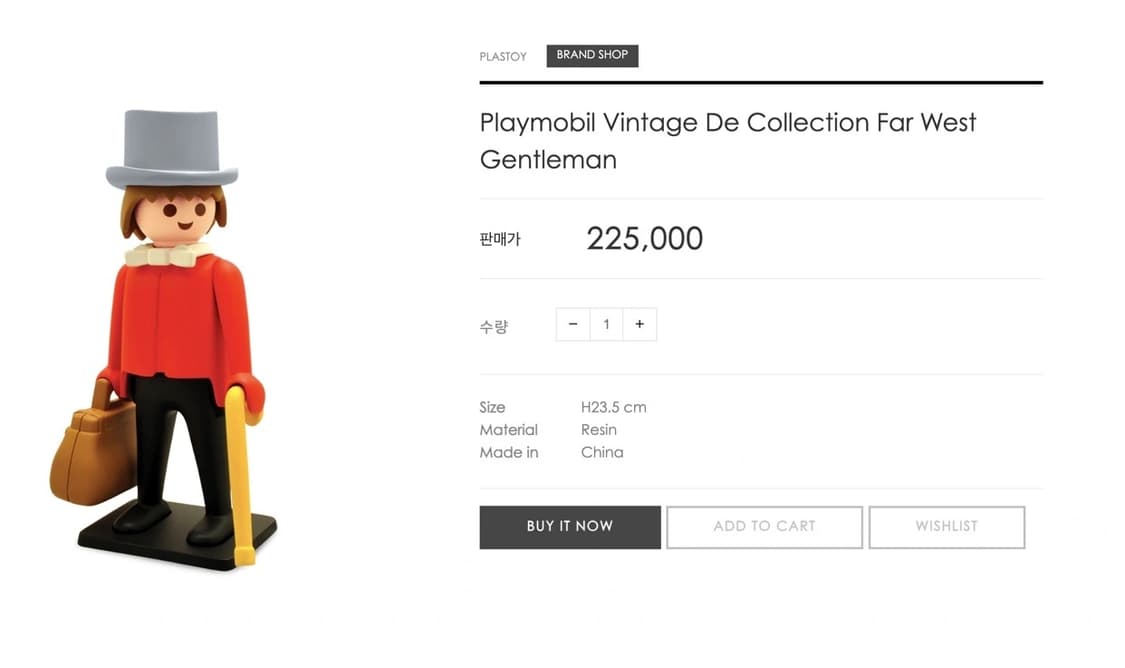
Task: Click the H23.5 cm size value
Action: [613, 407]
